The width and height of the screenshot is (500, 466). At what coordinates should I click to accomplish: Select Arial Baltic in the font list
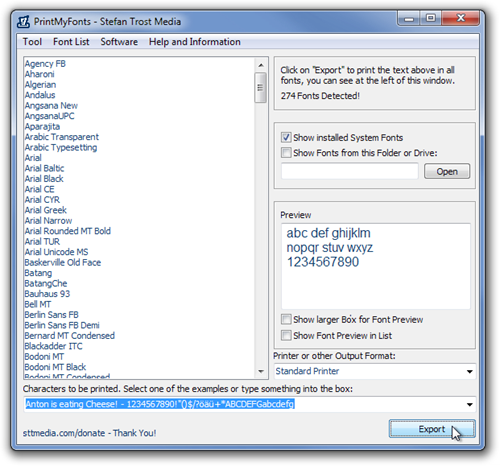point(44,168)
